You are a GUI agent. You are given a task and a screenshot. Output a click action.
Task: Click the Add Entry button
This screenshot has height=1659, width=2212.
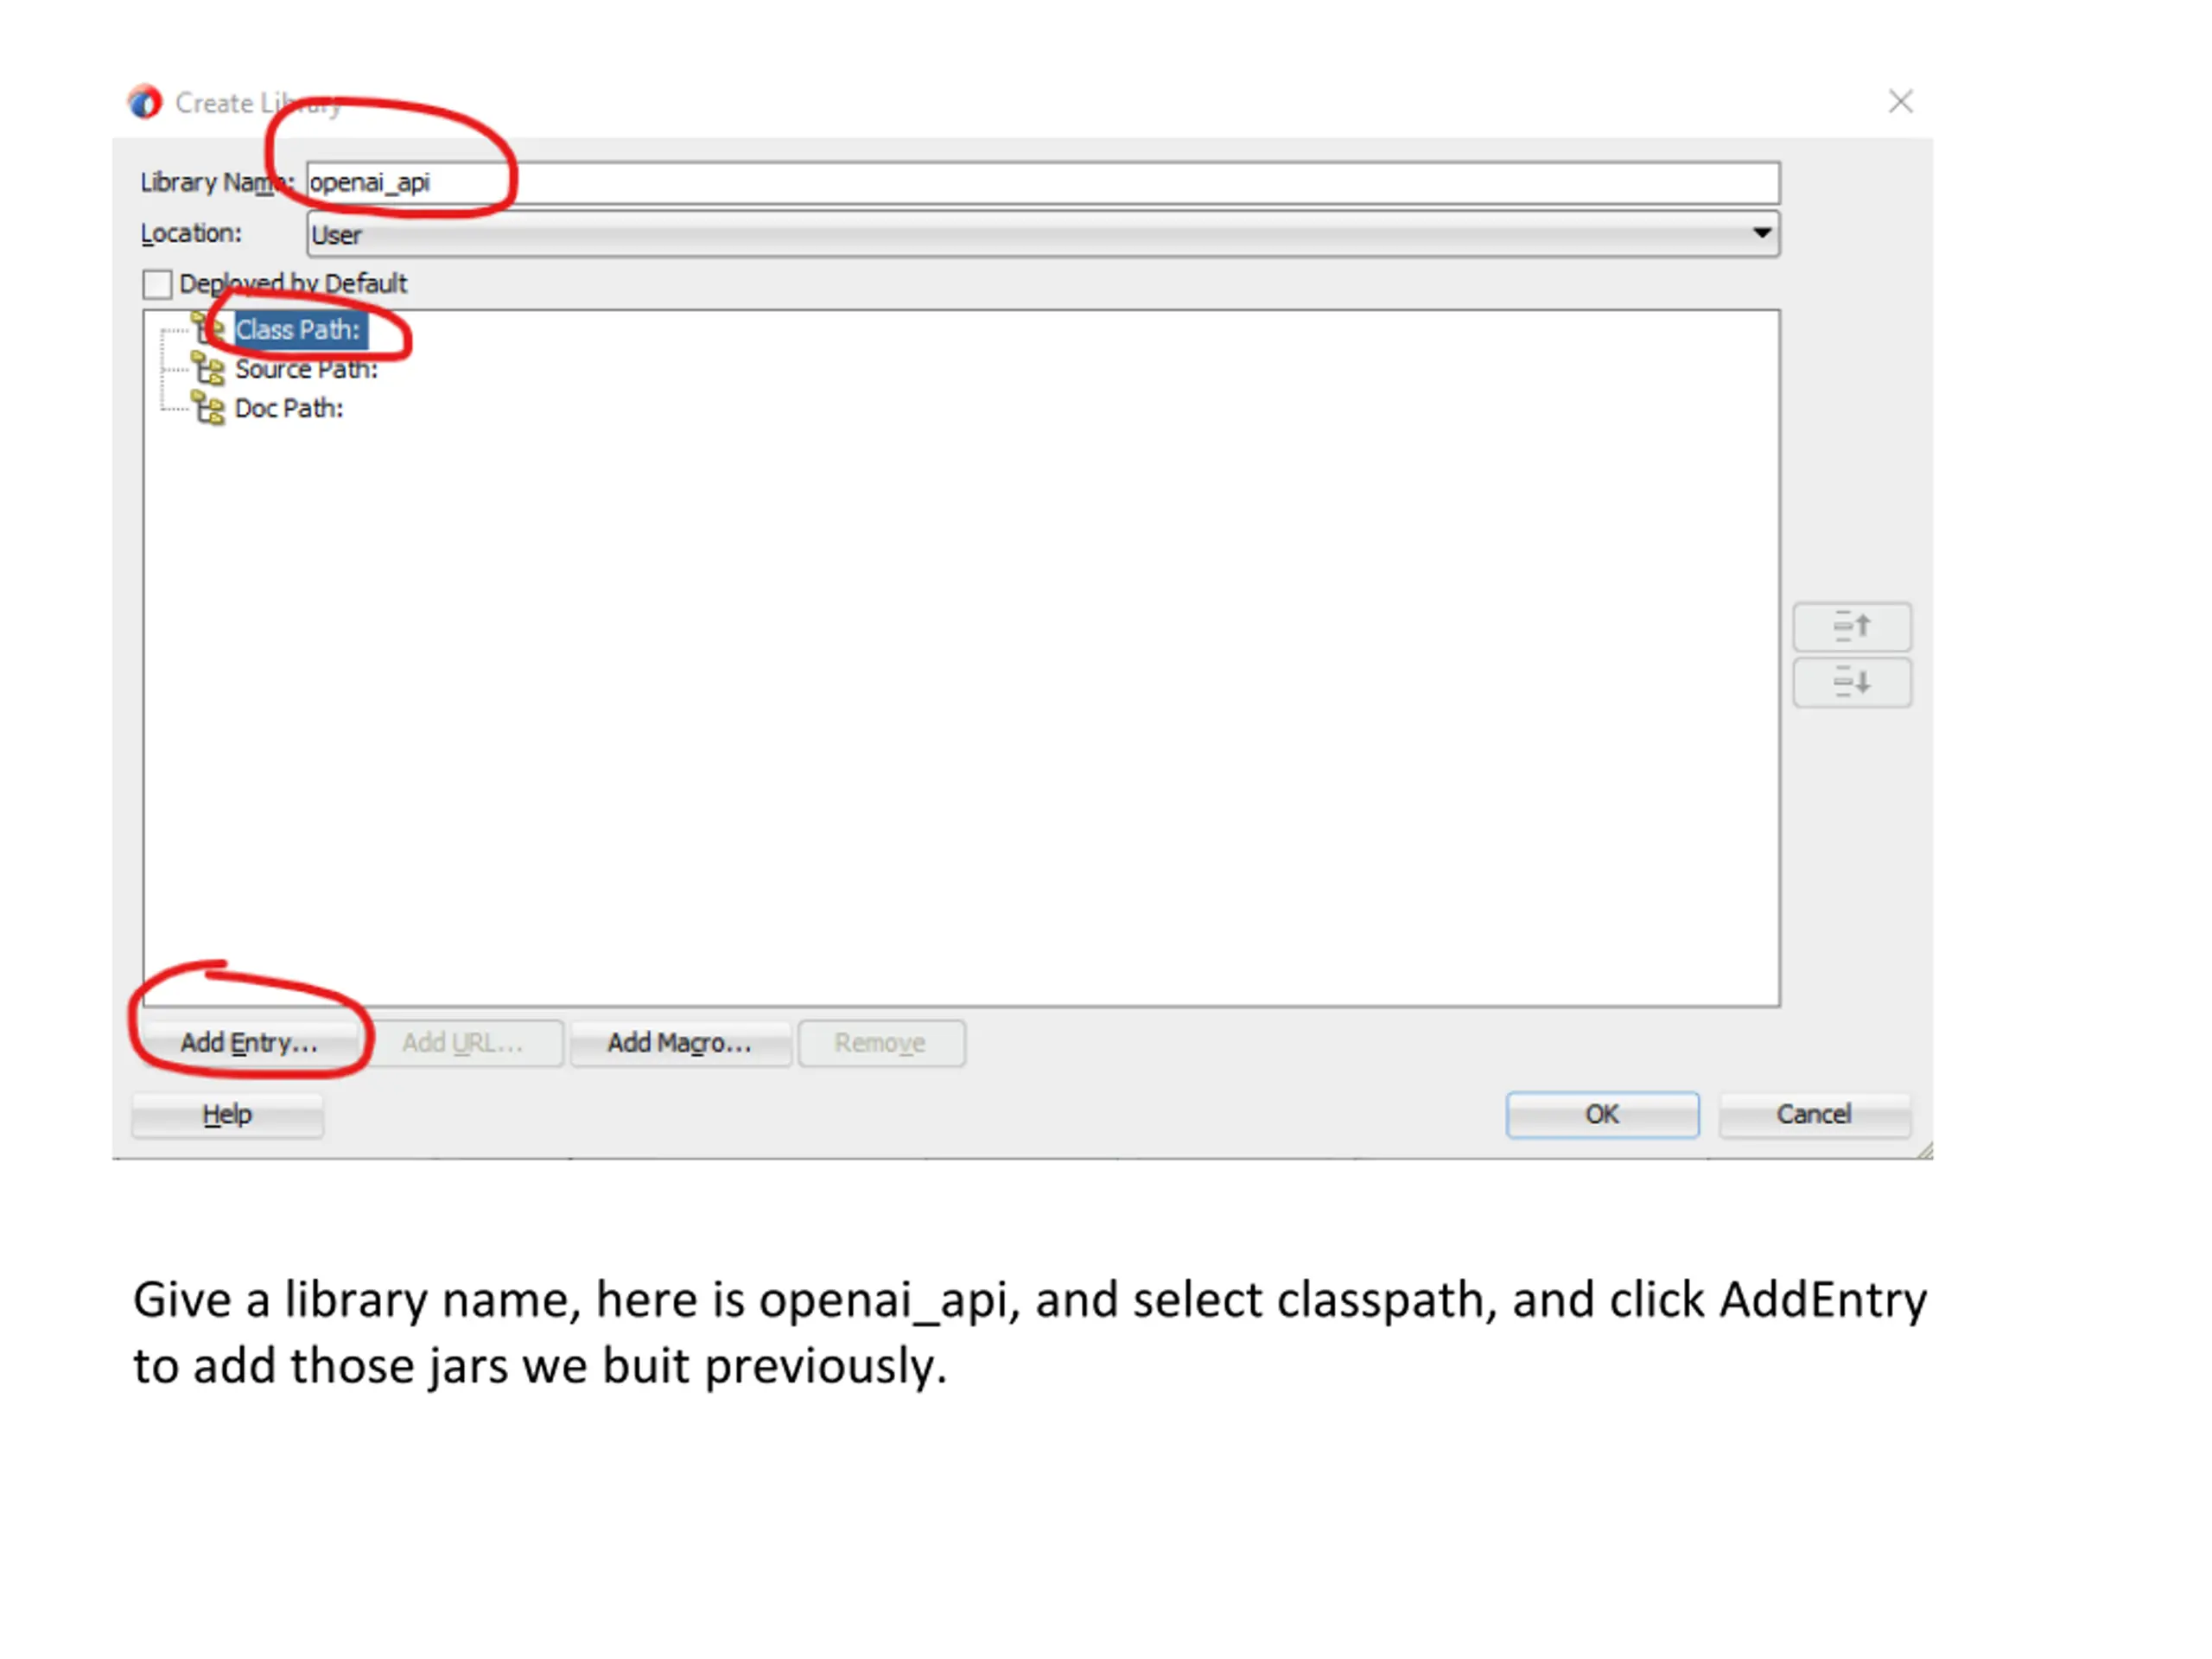click(249, 1043)
